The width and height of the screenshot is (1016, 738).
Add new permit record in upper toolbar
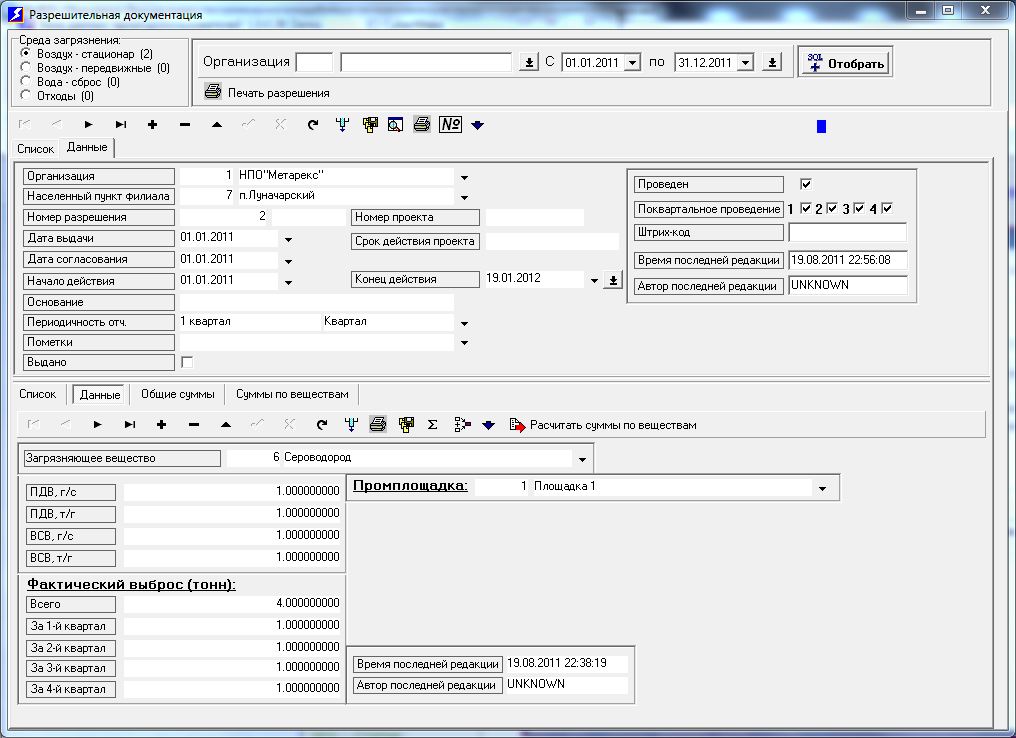[152, 124]
